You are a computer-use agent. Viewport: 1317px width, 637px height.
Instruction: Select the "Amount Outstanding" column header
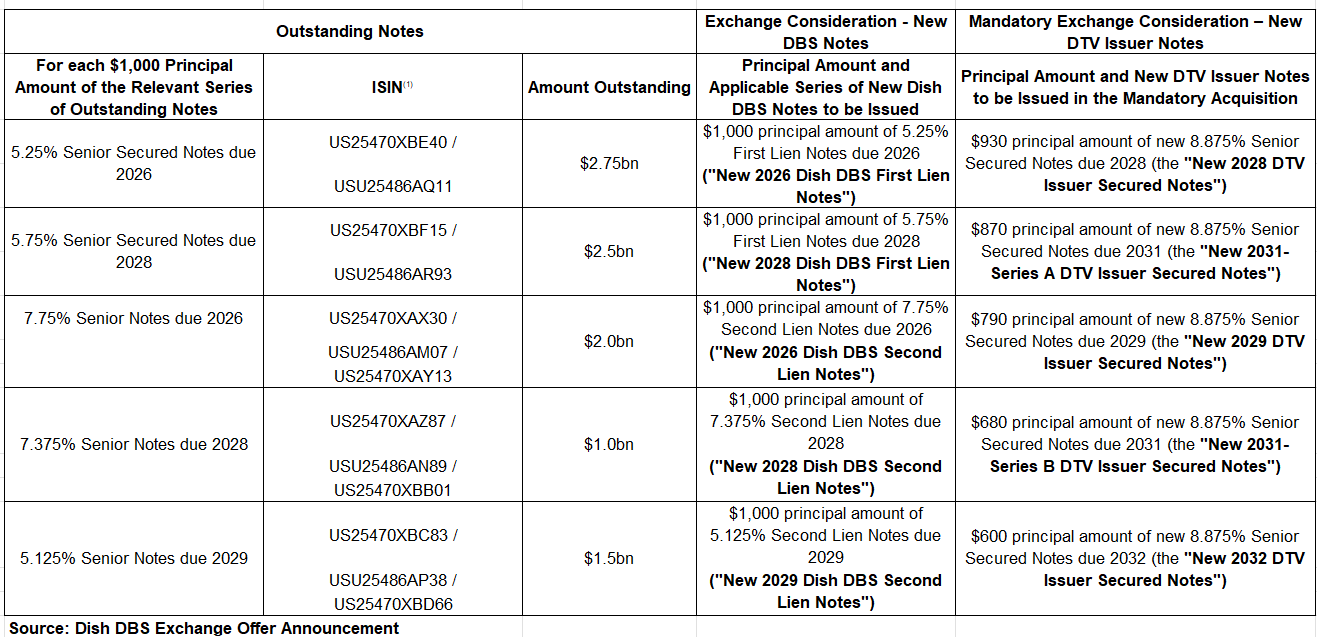click(x=609, y=87)
